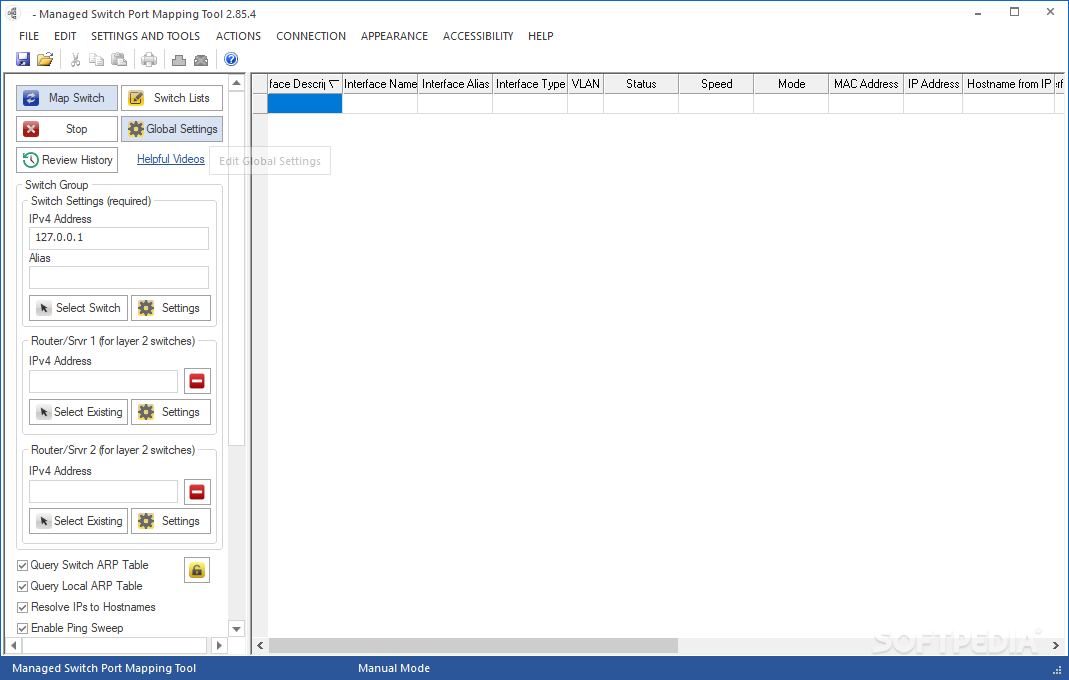The height and width of the screenshot is (680, 1069).
Task: Click the Interface Type column header
Action: pos(530,84)
